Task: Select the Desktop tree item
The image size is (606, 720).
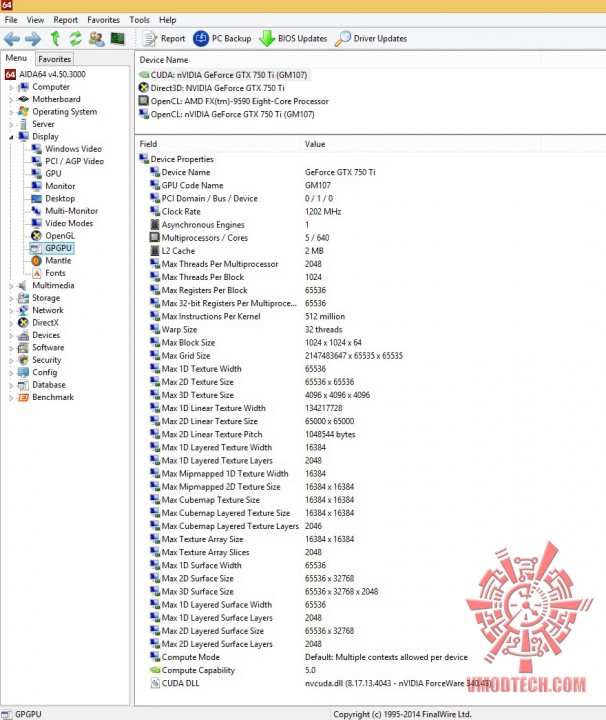Action: click(x=53, y=198)
